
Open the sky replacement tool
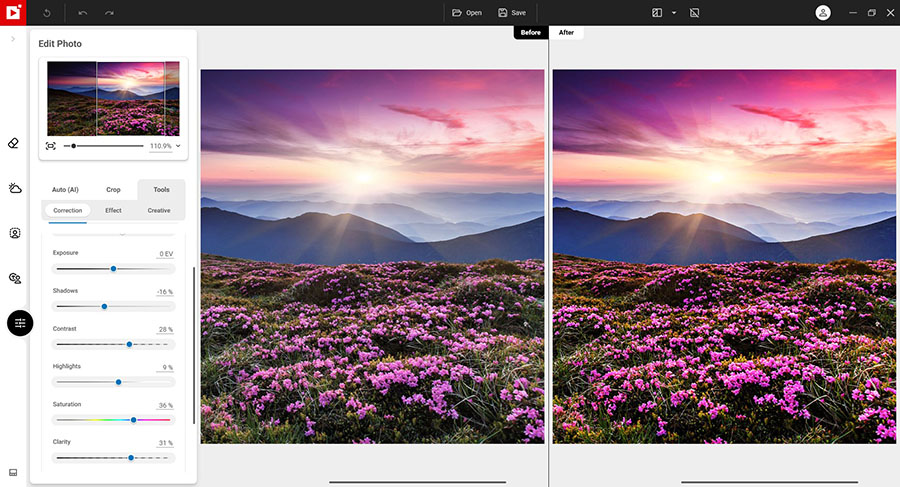point(14,188)
